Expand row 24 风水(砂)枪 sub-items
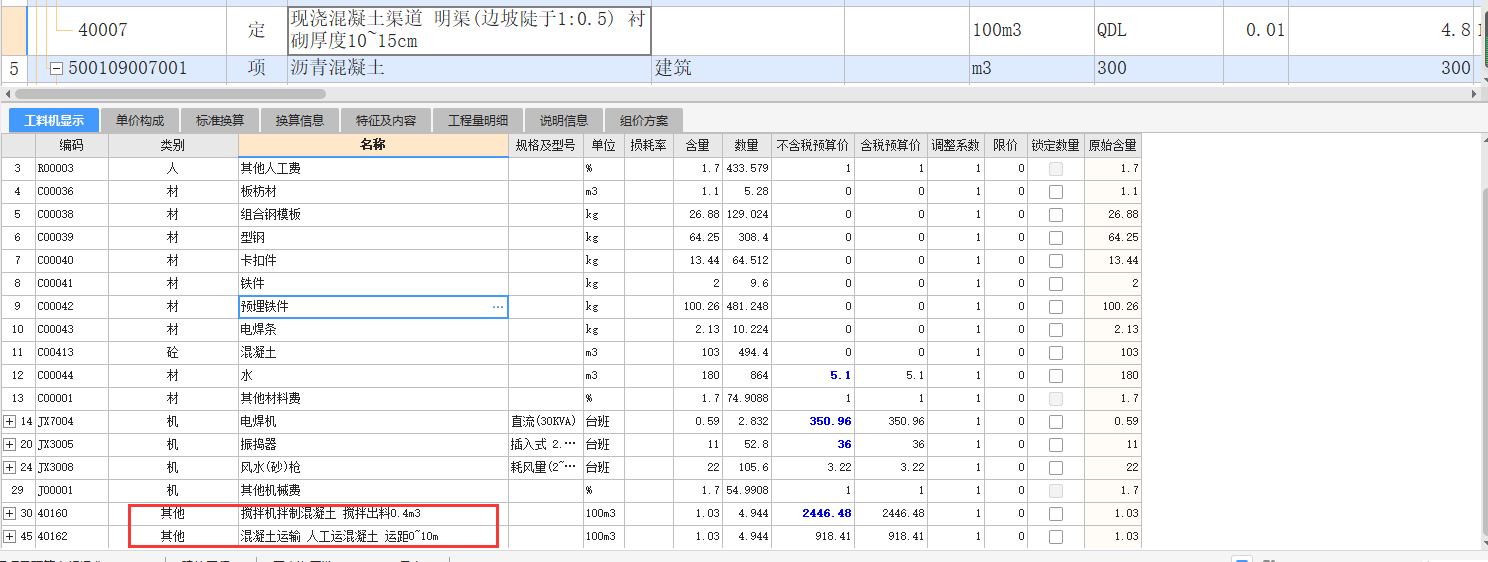This screenshot has height=562, width=1488. point(10,468)
